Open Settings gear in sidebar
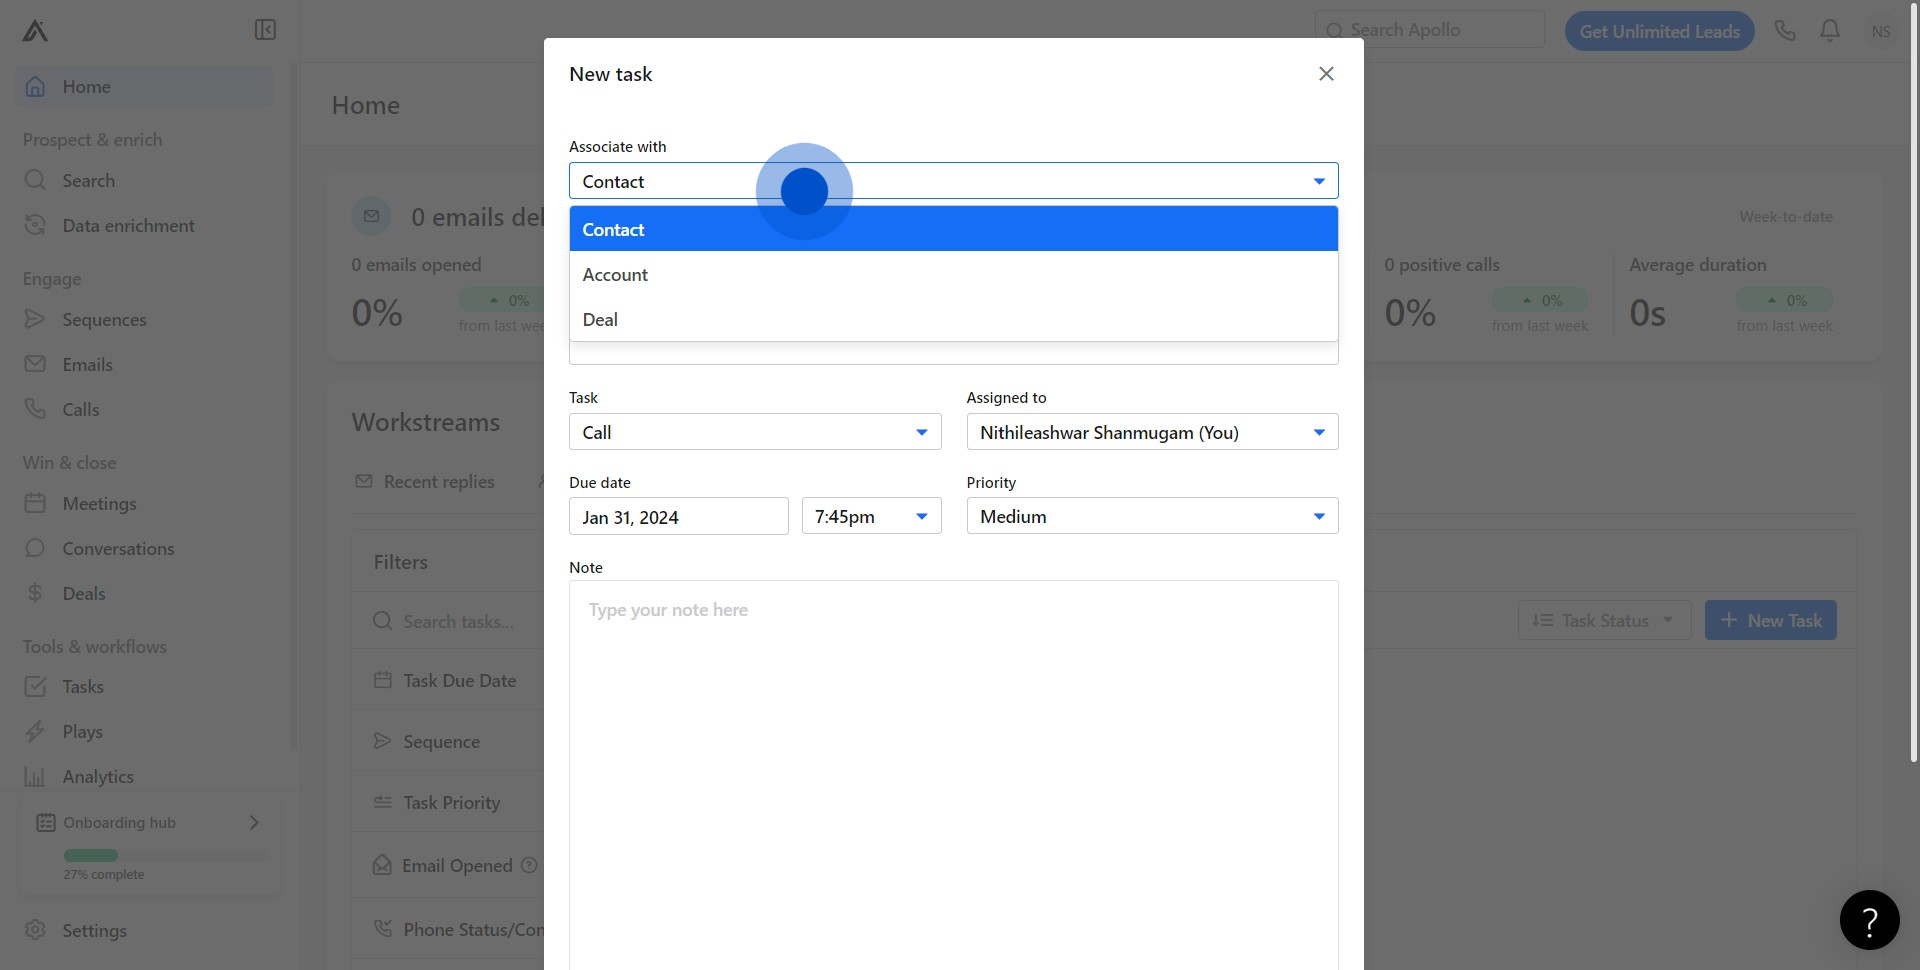This screenshot has height=970, width=1920. pos(36,930)
